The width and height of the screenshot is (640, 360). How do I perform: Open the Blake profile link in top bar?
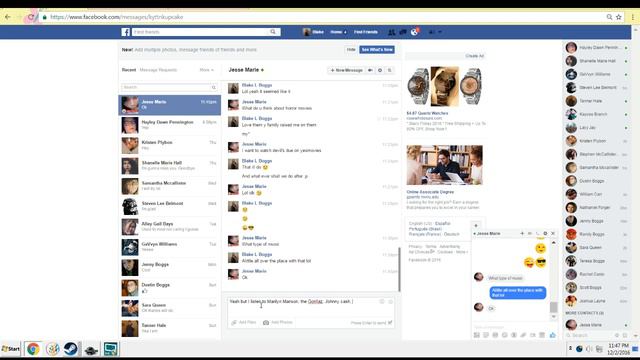pyautogui.click(x=313, y=32)
